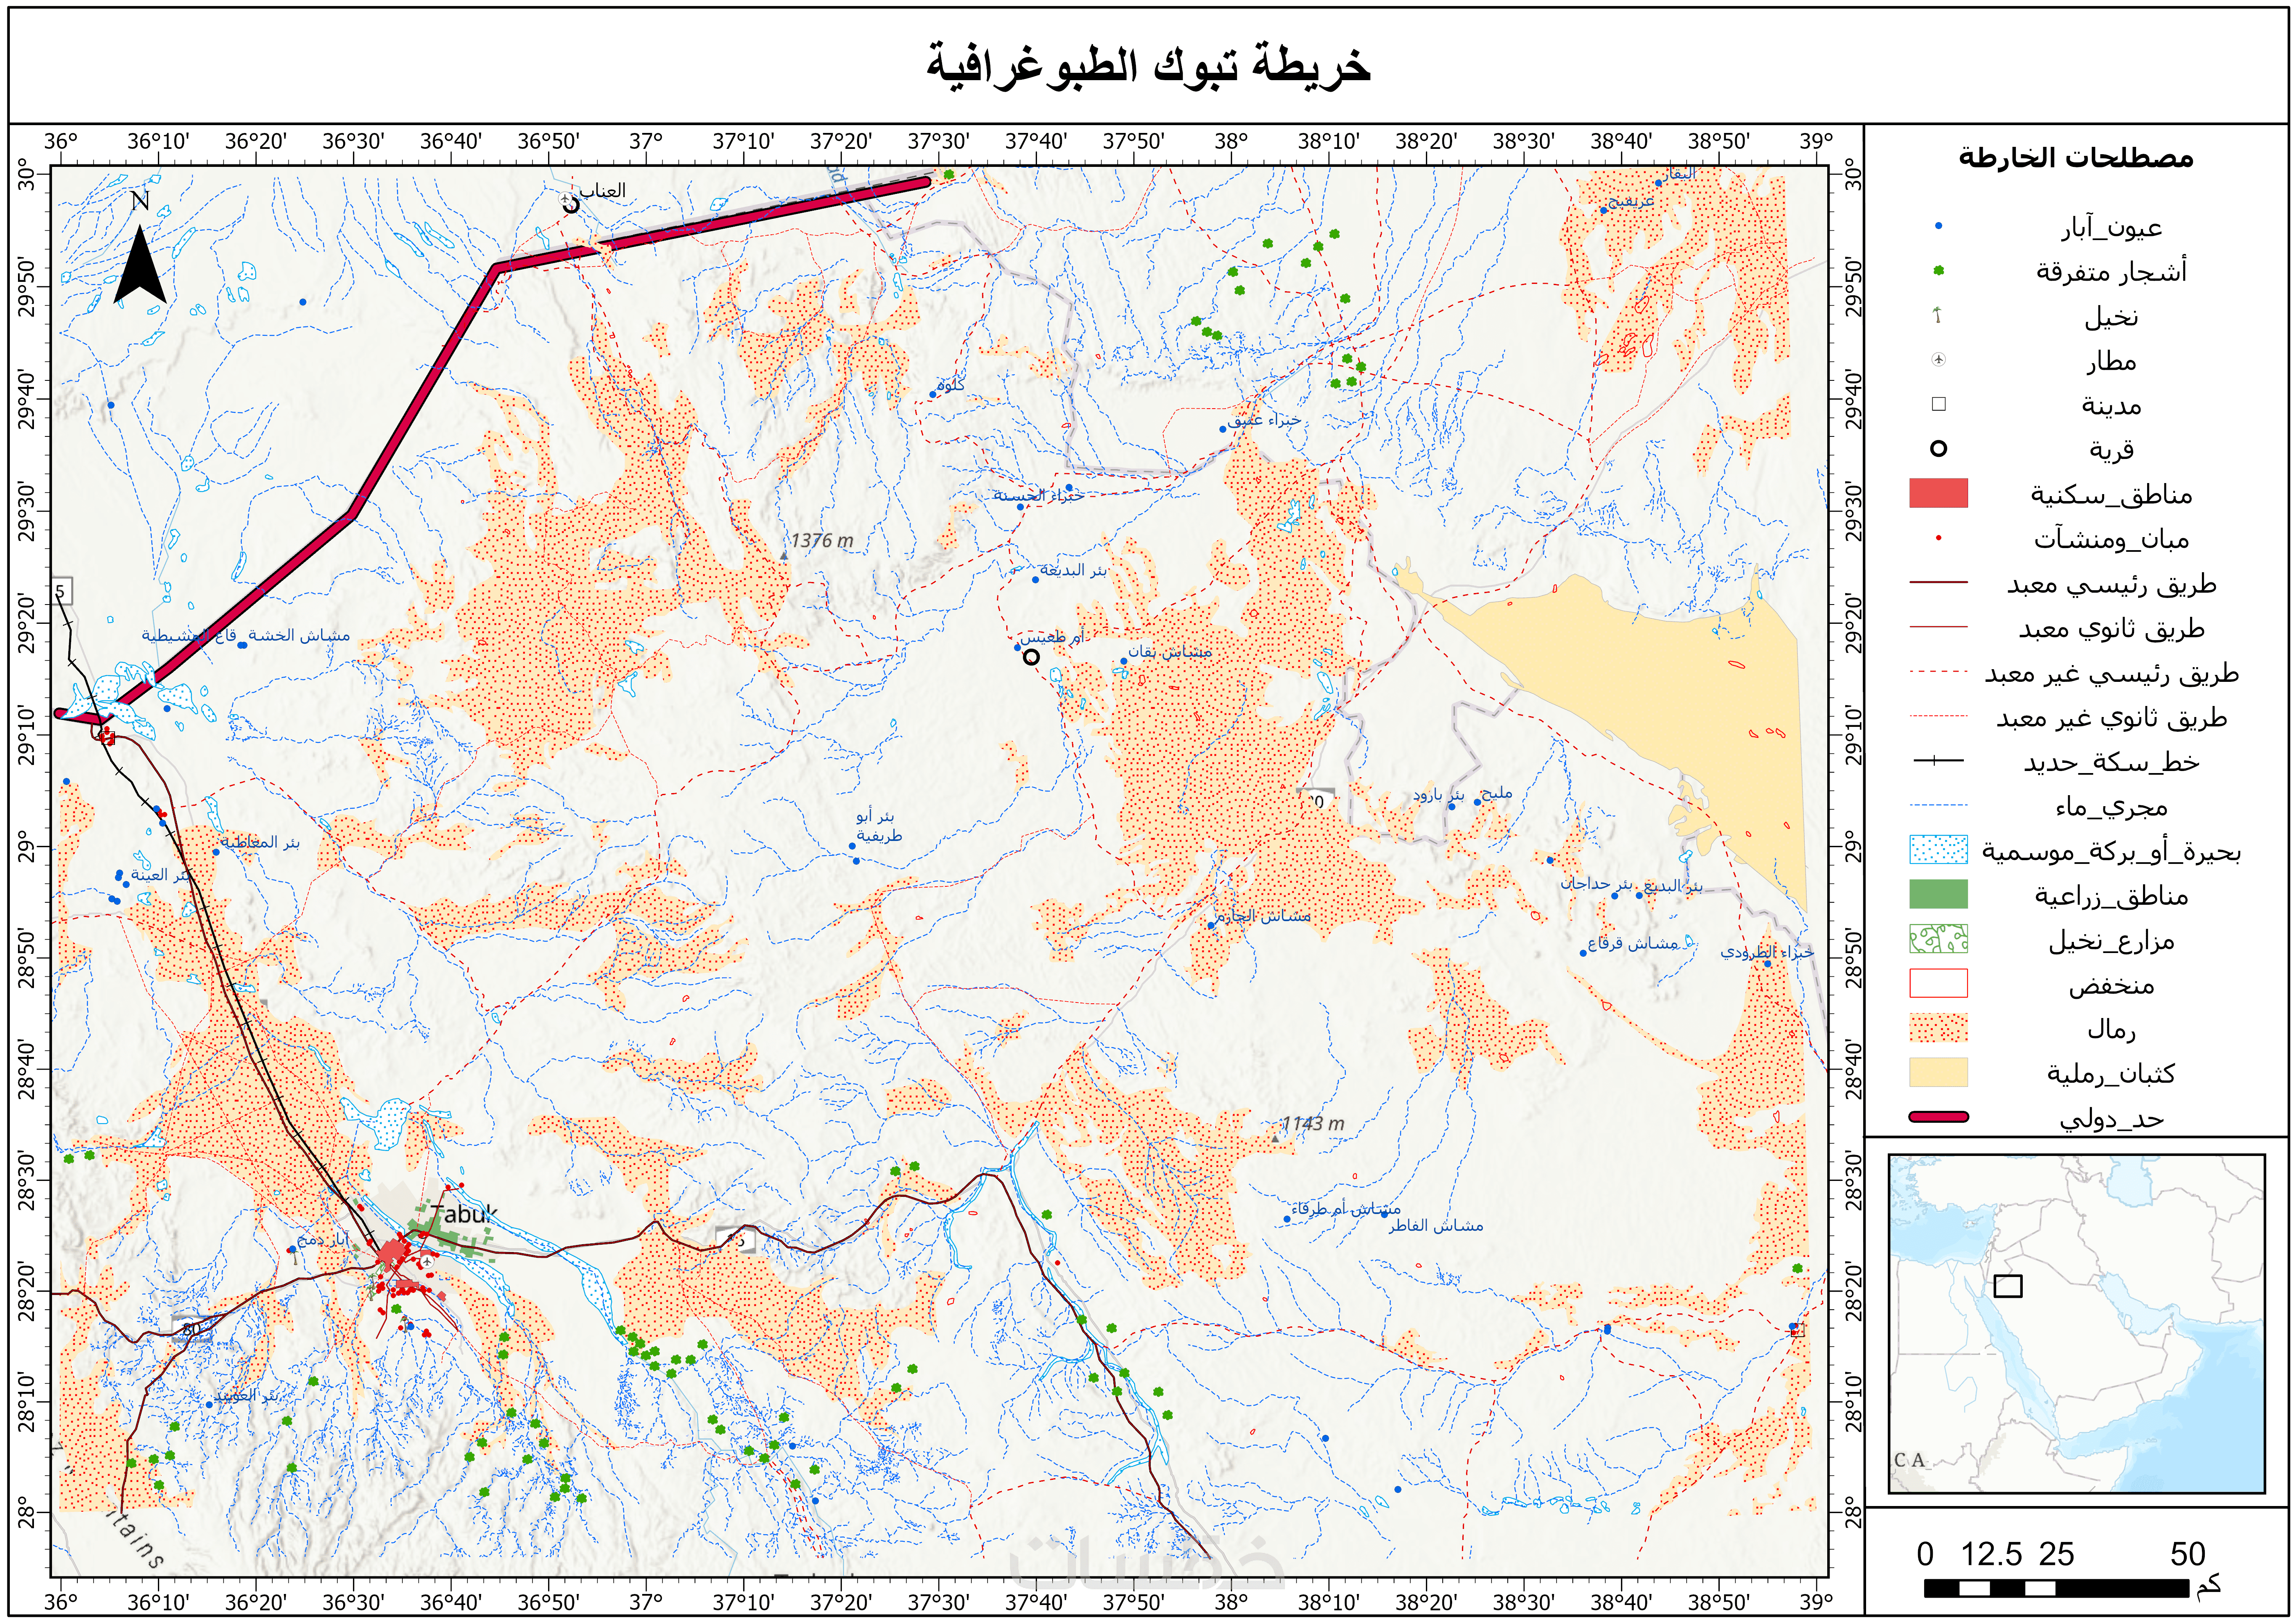The image size is (2296, 1623).
Task: Click the red dot symbol for مبان_ومنشآت
Action: (1938, 538)
